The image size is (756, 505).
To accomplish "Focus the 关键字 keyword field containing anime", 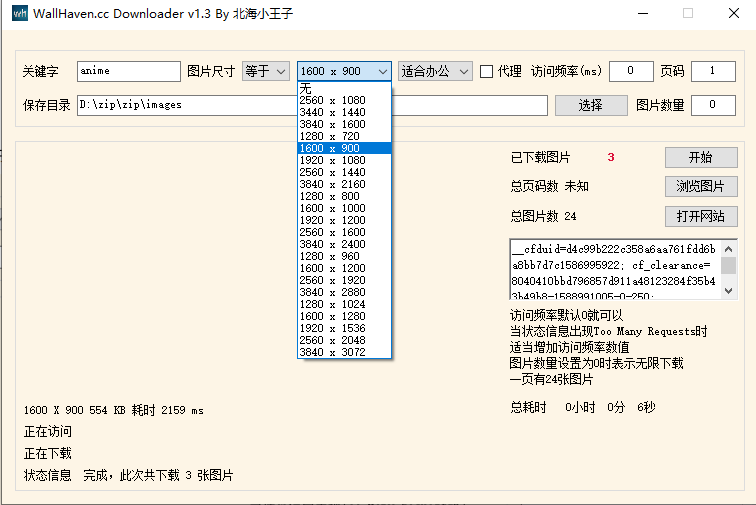I will coord(129,71).
